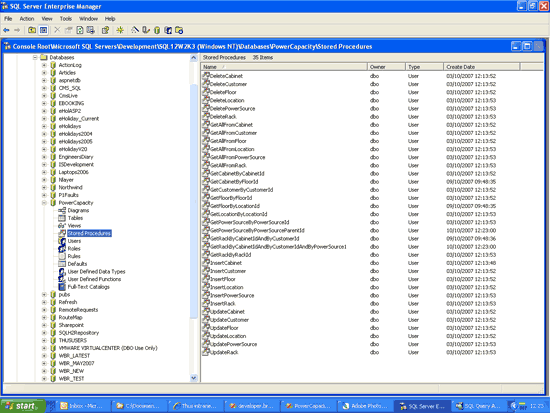Click the Run a Wizard wand icon
Viewport: 550px width, 413px height.
coord(135,30)
